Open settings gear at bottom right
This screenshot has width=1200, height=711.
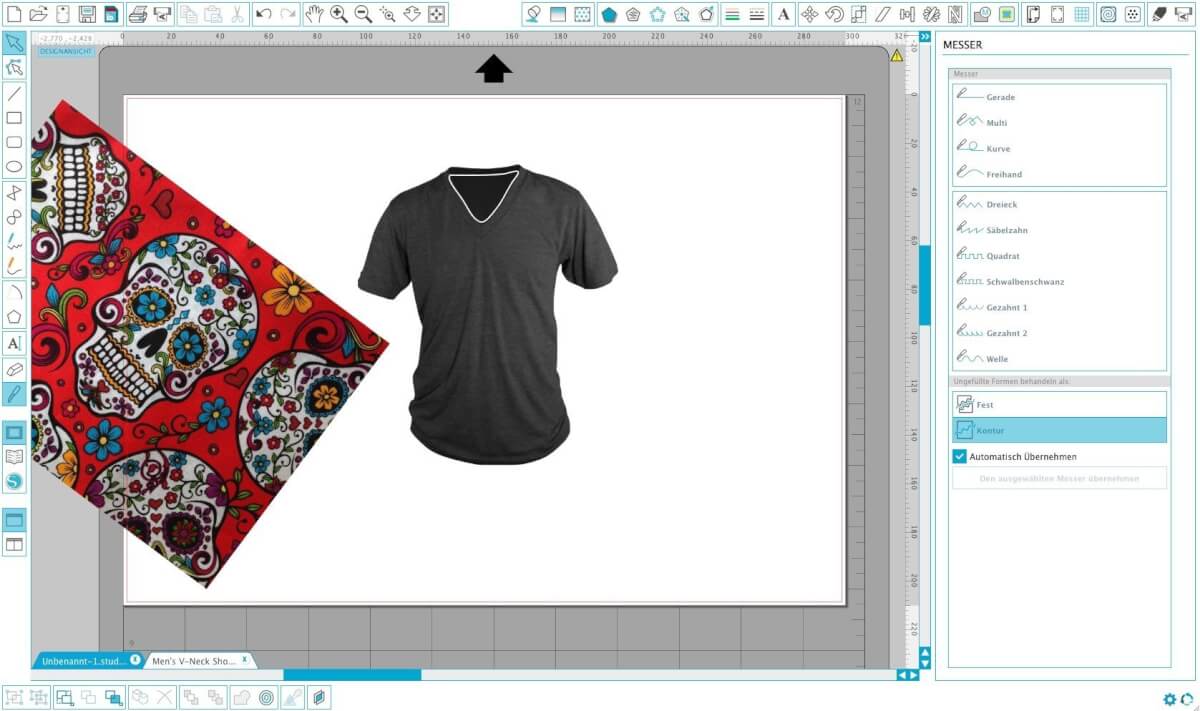point(1169,699)
